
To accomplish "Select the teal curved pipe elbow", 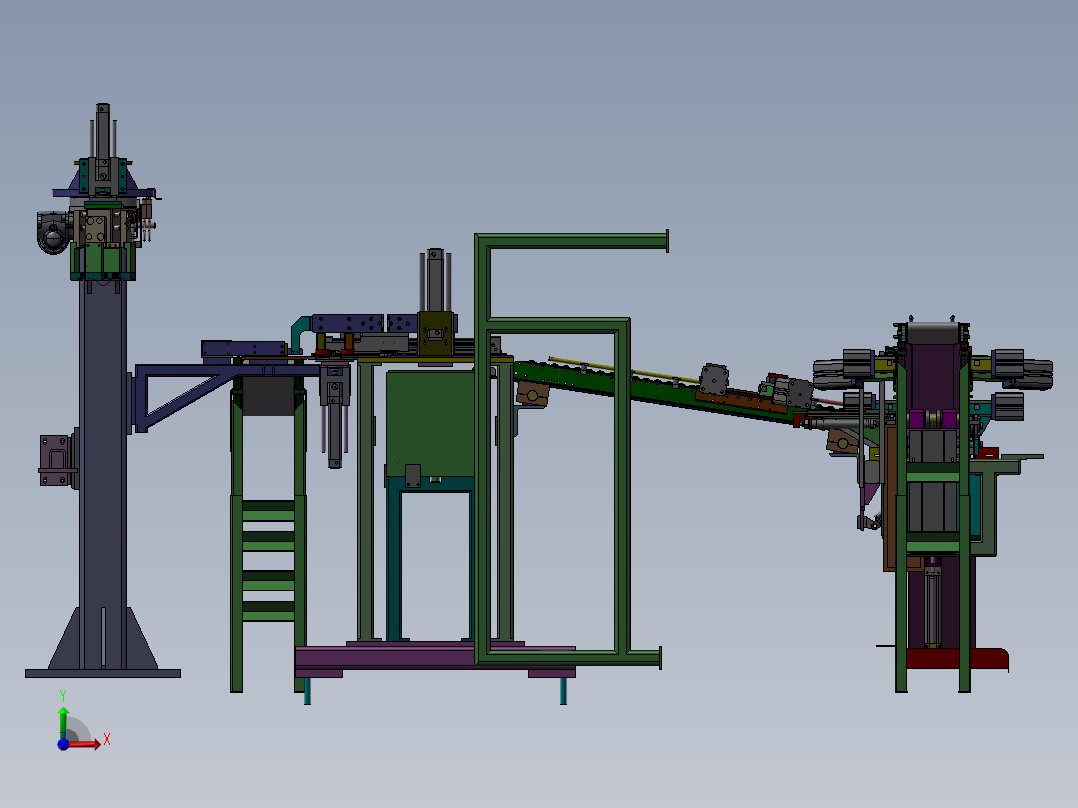I will [x=300, y=332].
